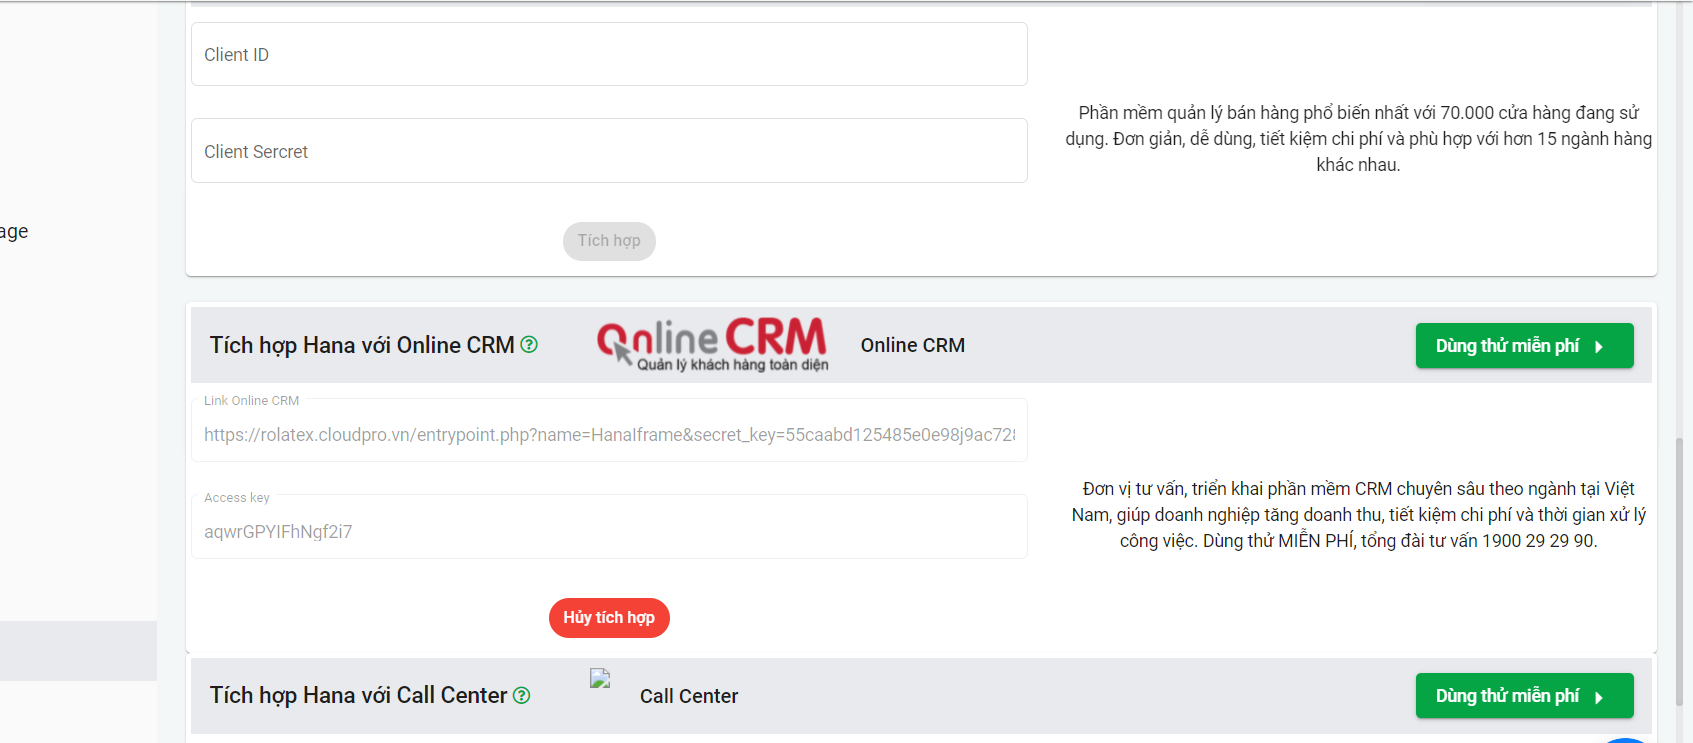Click the broken Call Center logo image

tap(600, 679)
